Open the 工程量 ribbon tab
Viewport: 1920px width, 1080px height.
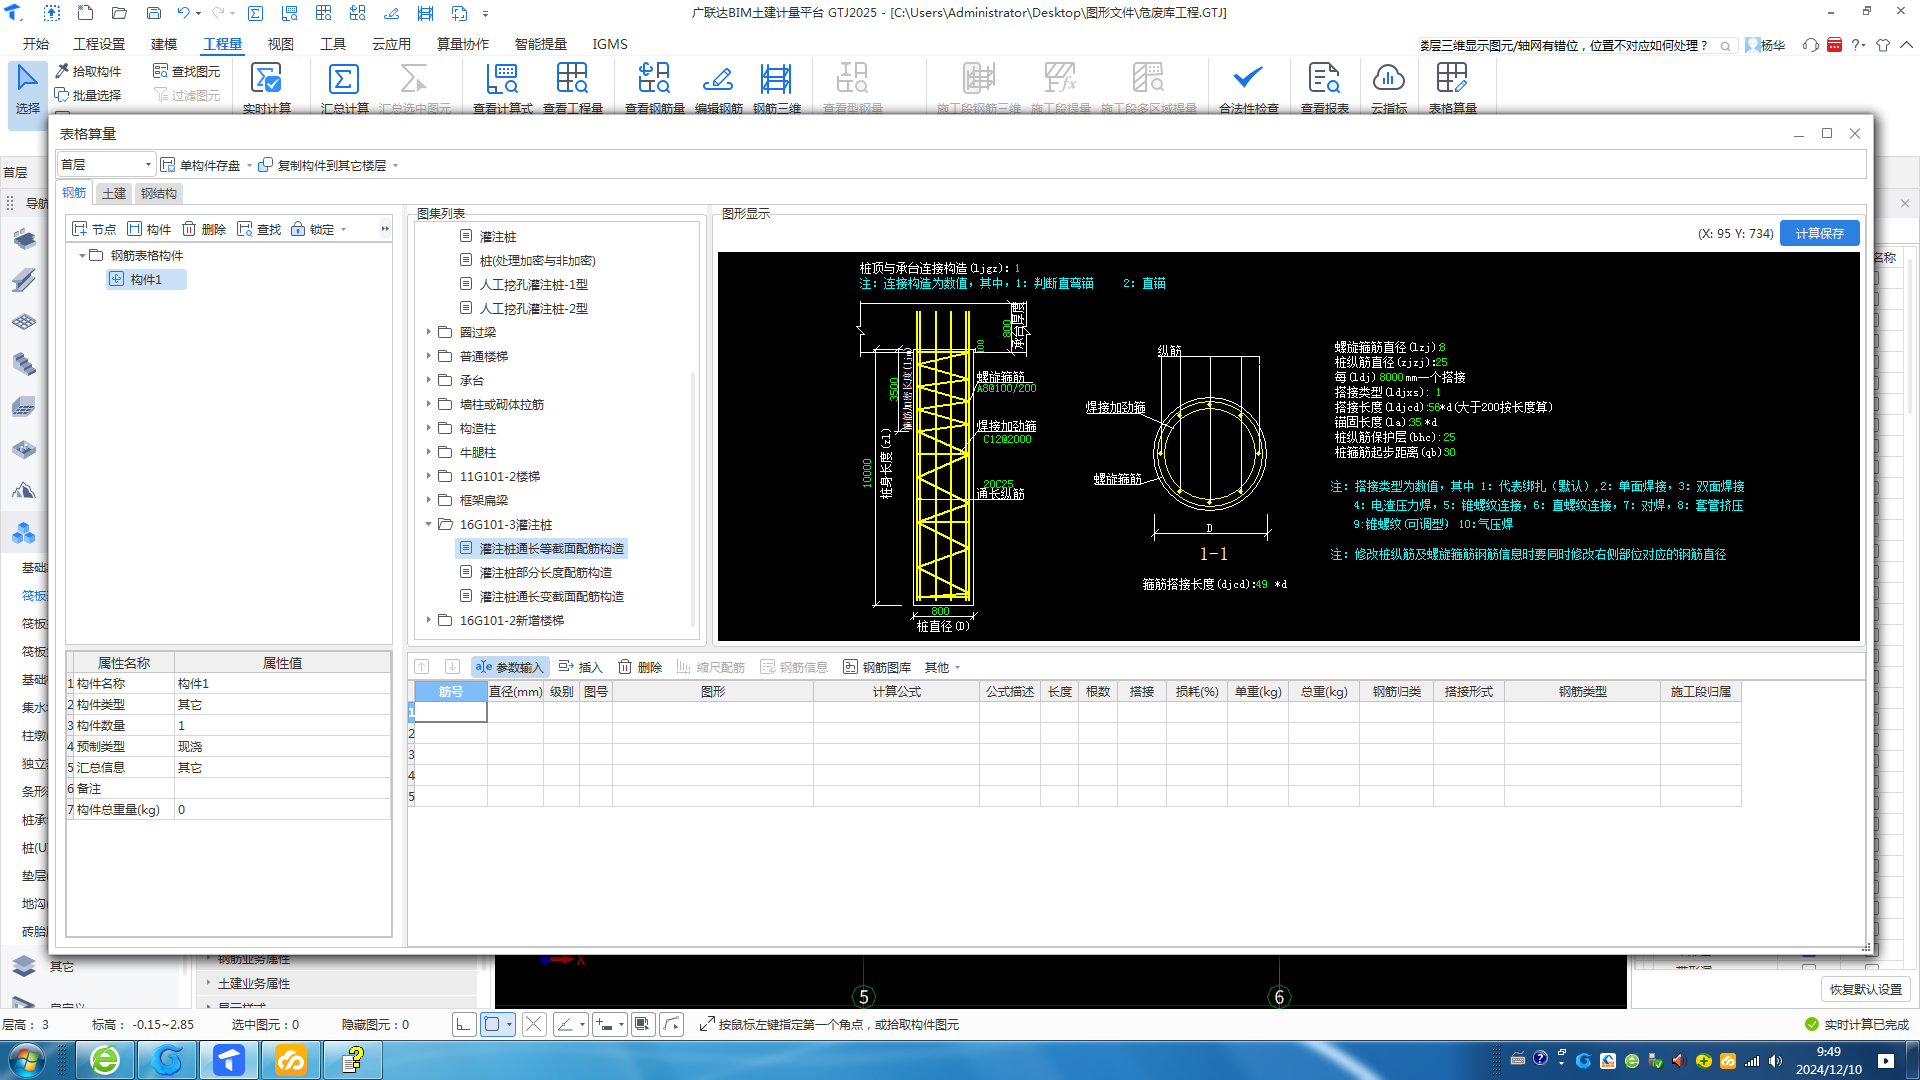pyautogui.click(x=222, y=44)
